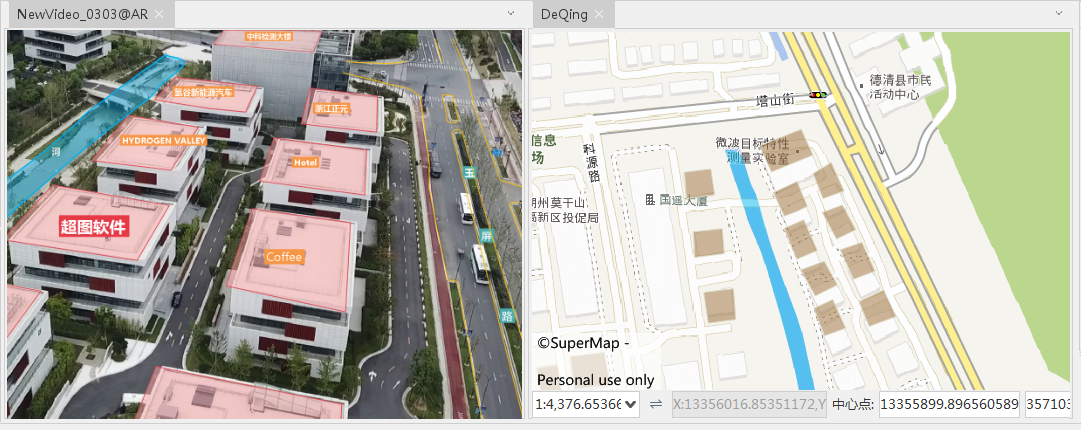This screenshot has width=1081, height=430.
Task: Switch to the DeQing map tab
Action: (x=563, y=14)
